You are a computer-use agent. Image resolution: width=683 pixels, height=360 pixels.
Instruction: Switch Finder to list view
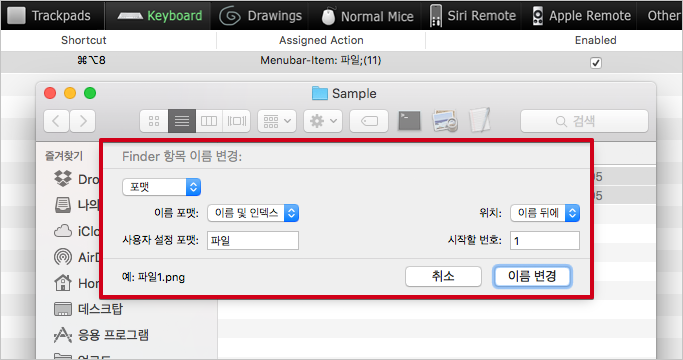(182, 121)
